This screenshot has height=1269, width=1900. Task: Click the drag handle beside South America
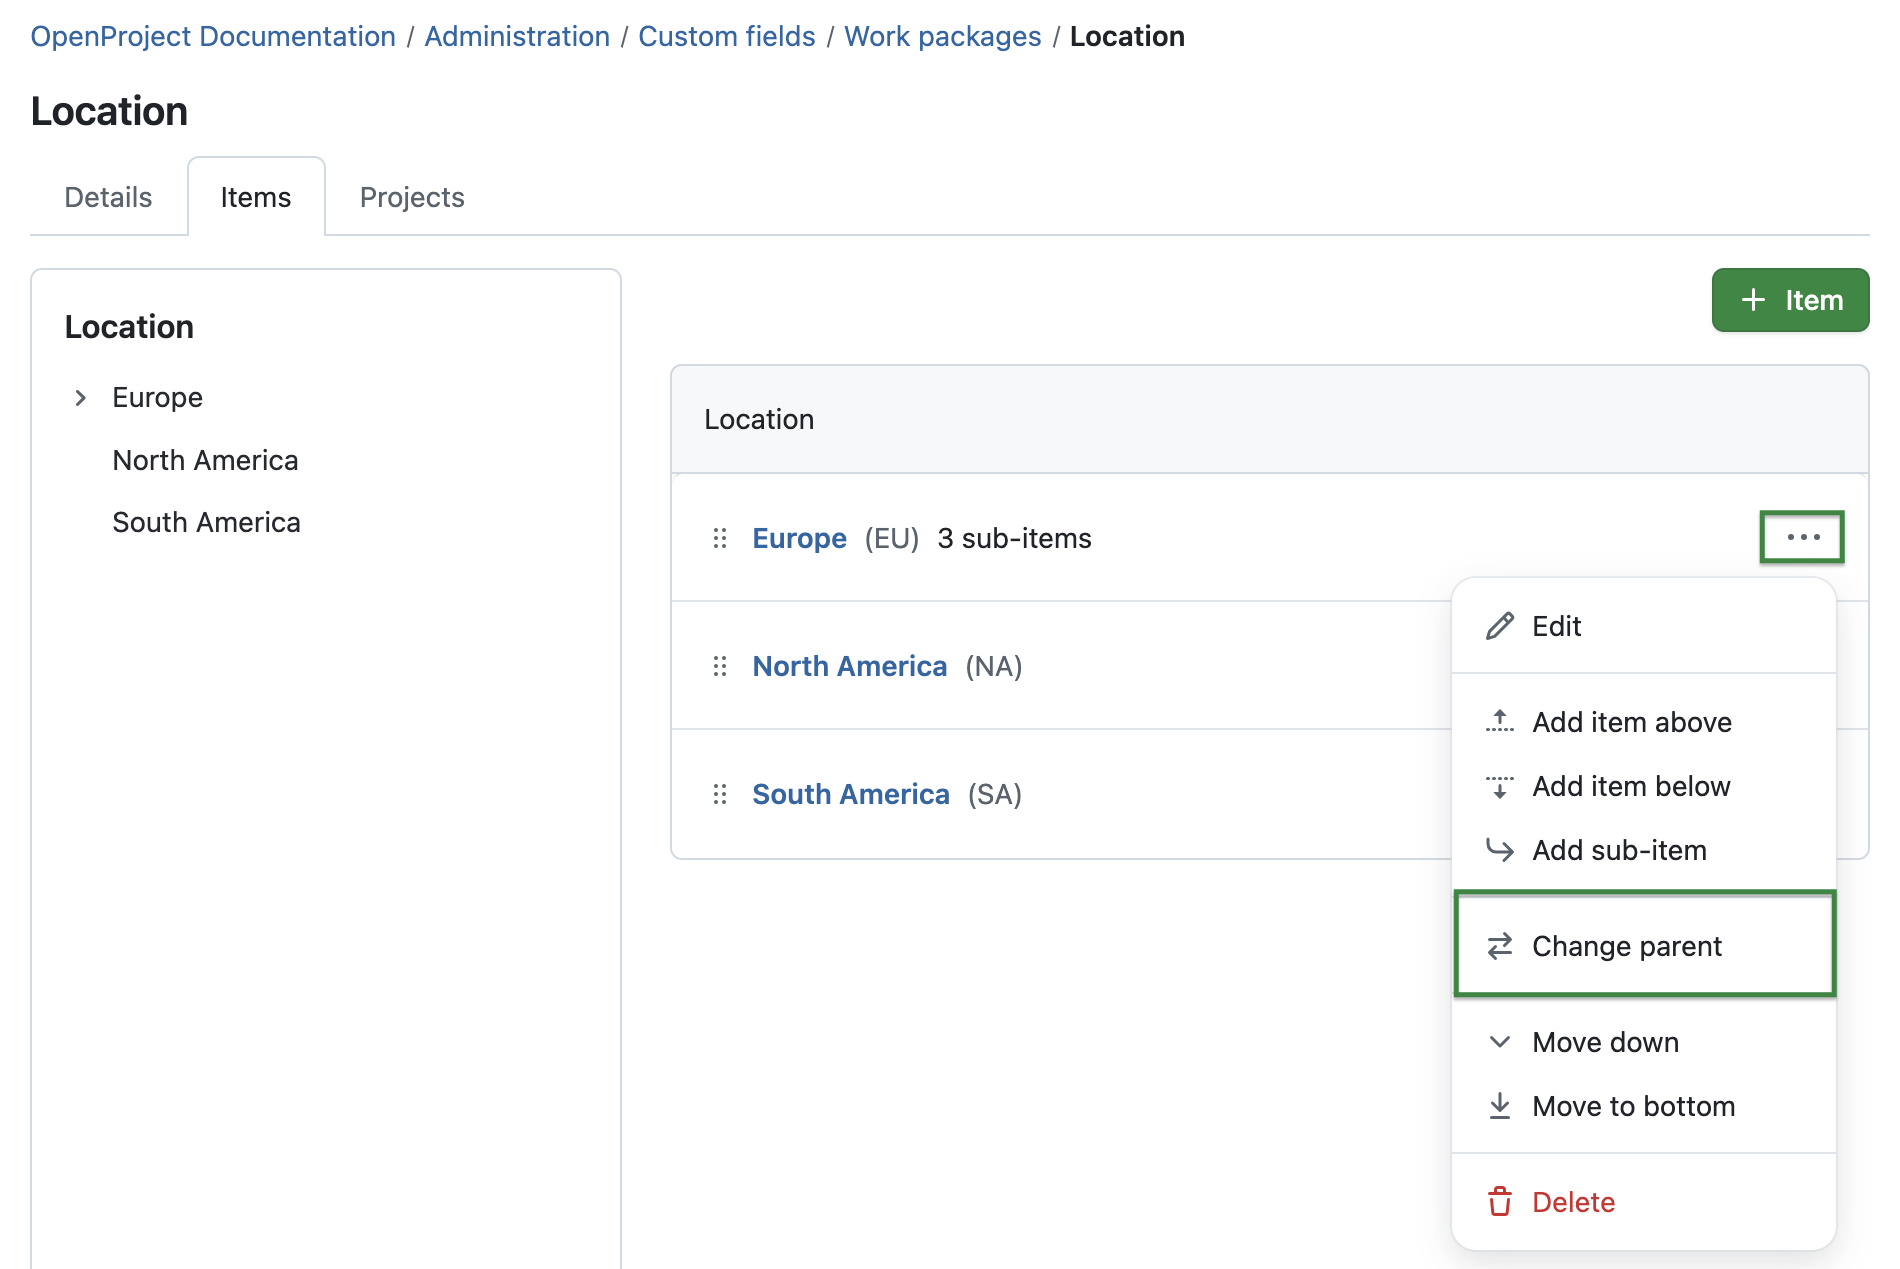coord(720,793)
